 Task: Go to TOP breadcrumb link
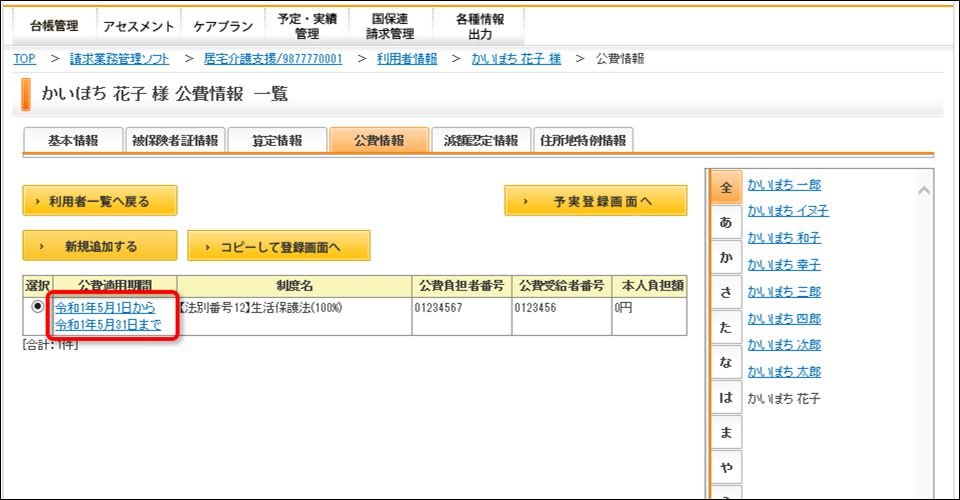24,59
